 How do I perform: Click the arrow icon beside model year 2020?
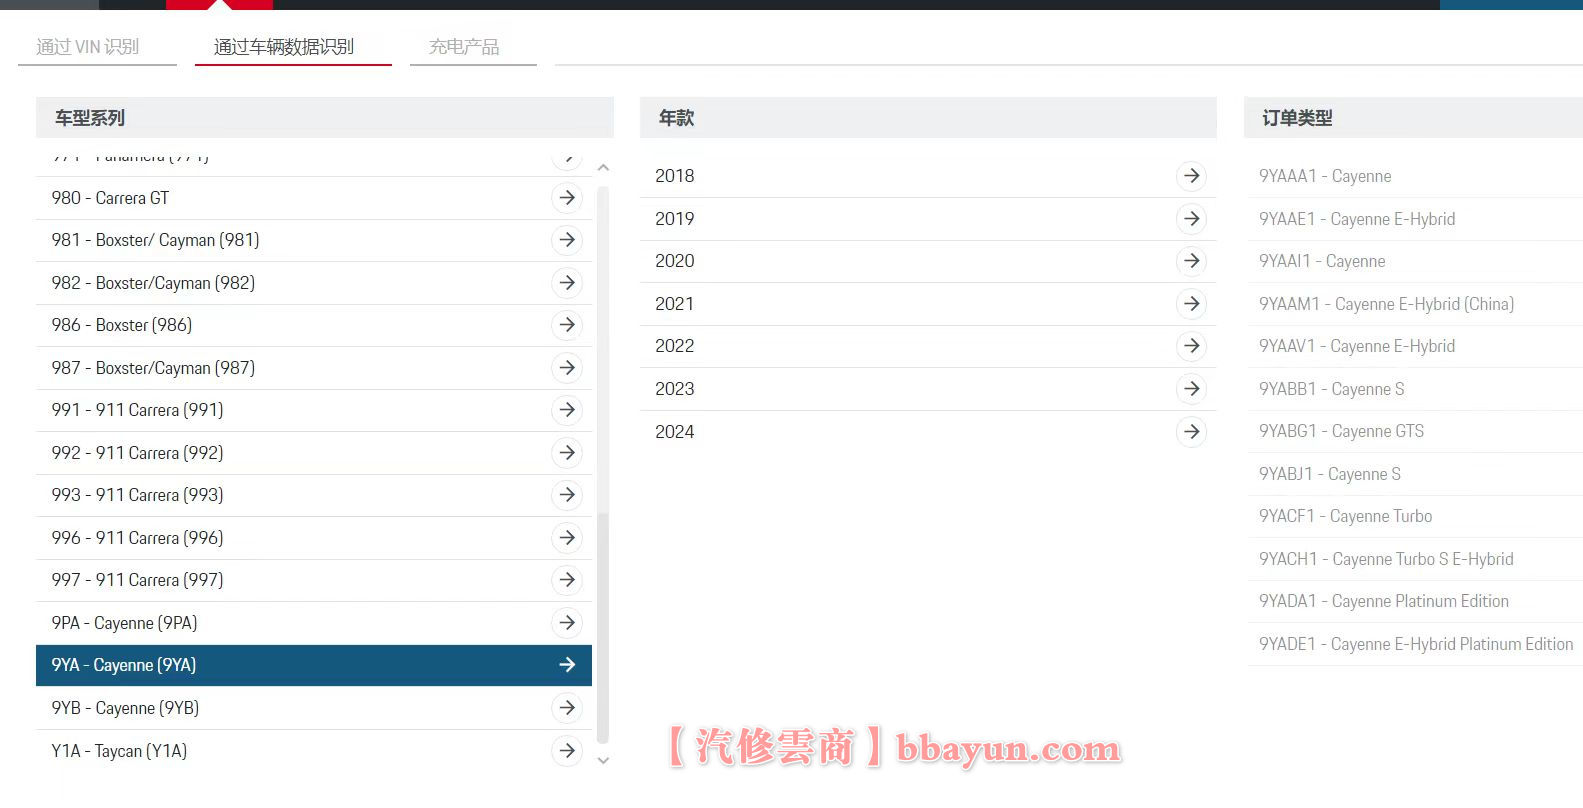1191,261
